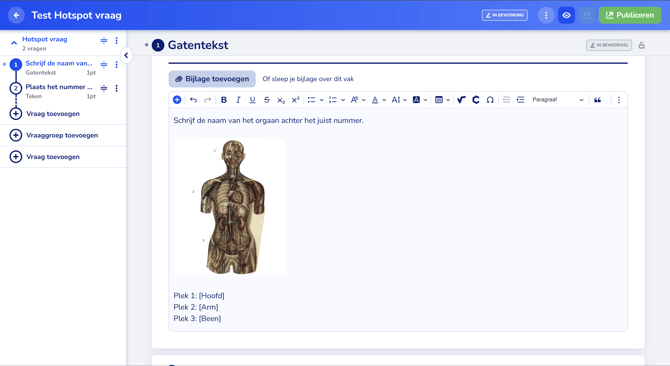Open three-dots menu for Hotspot vraag group
The image size is (670, 366).
coord(116,41)
